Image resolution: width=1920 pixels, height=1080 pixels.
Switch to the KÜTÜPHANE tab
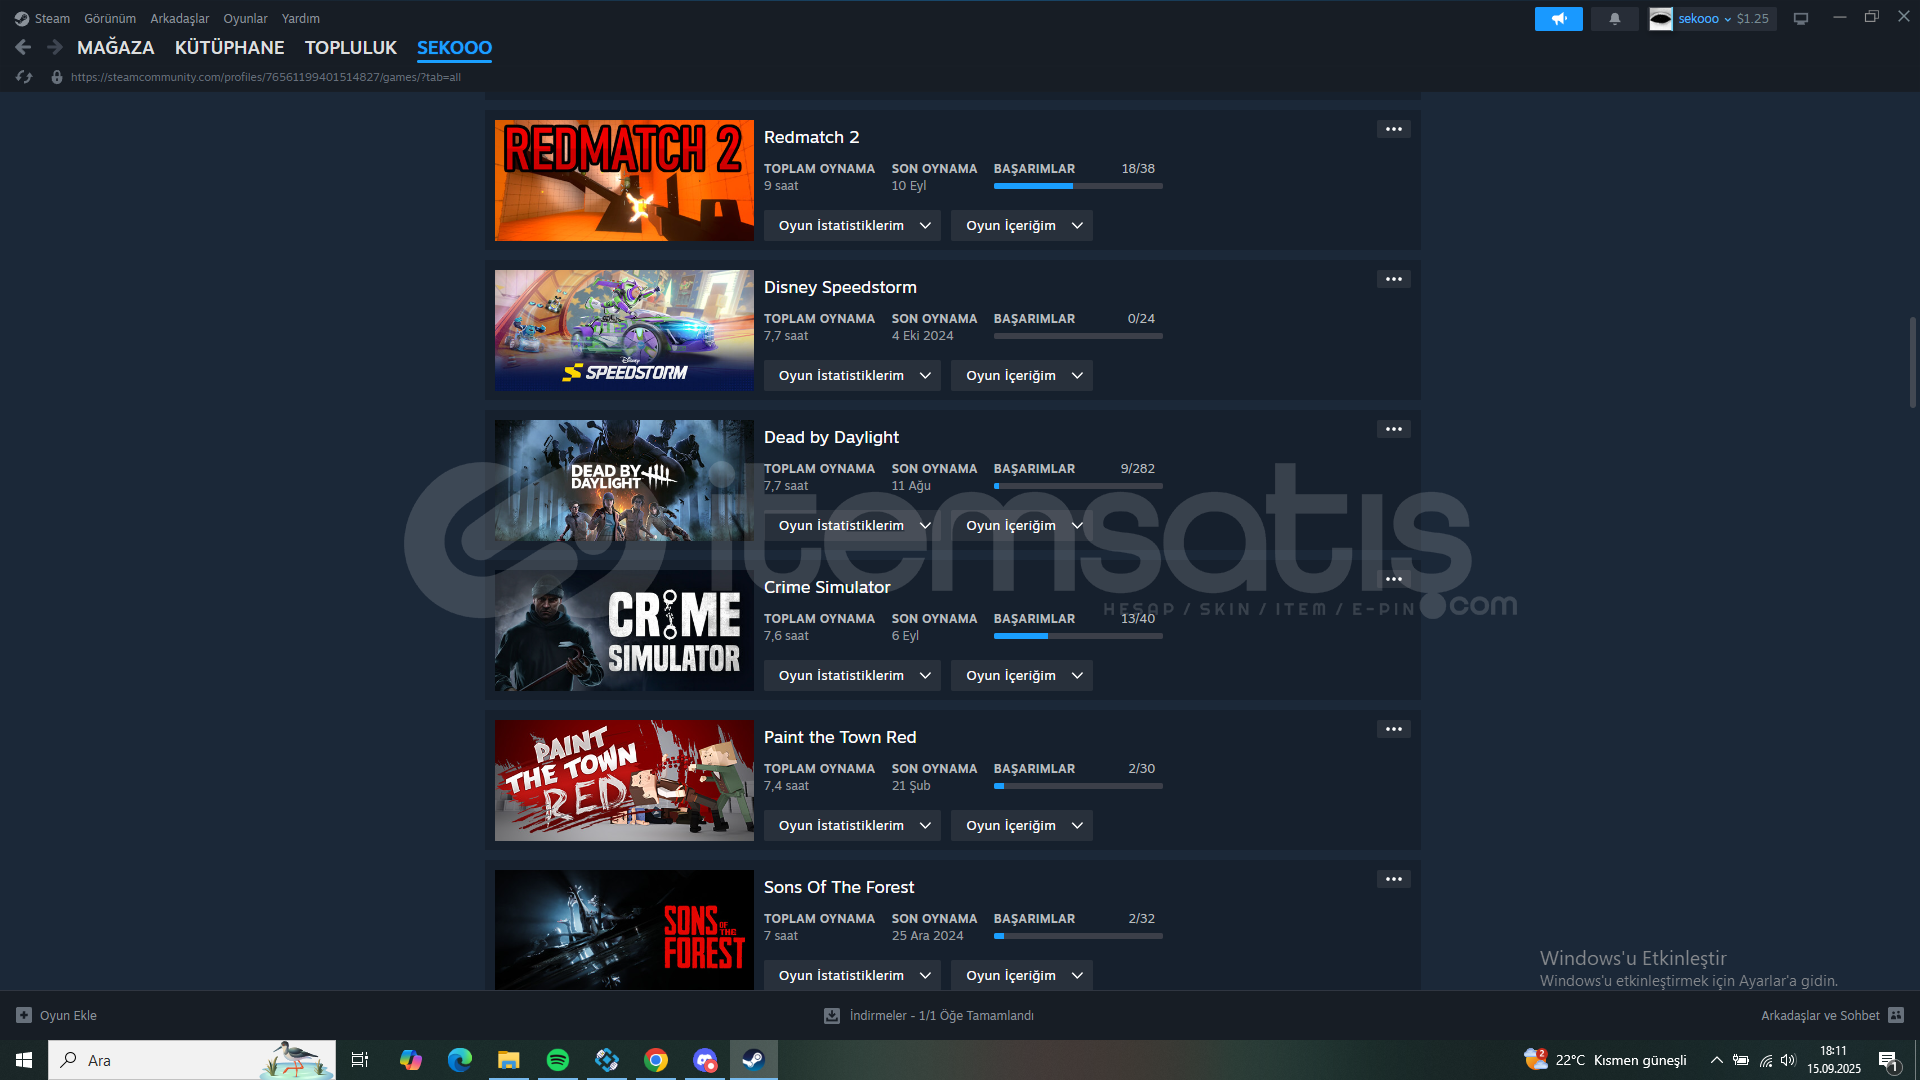[230, 48]
